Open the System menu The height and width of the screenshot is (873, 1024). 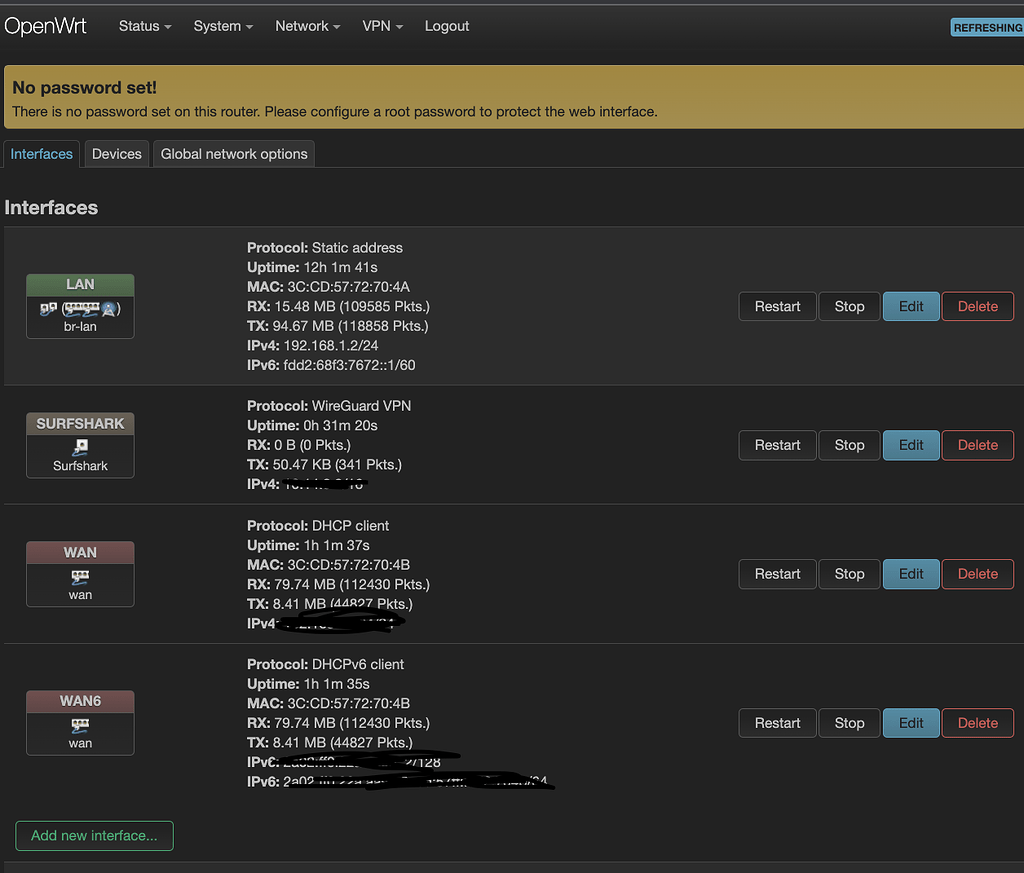216,26
